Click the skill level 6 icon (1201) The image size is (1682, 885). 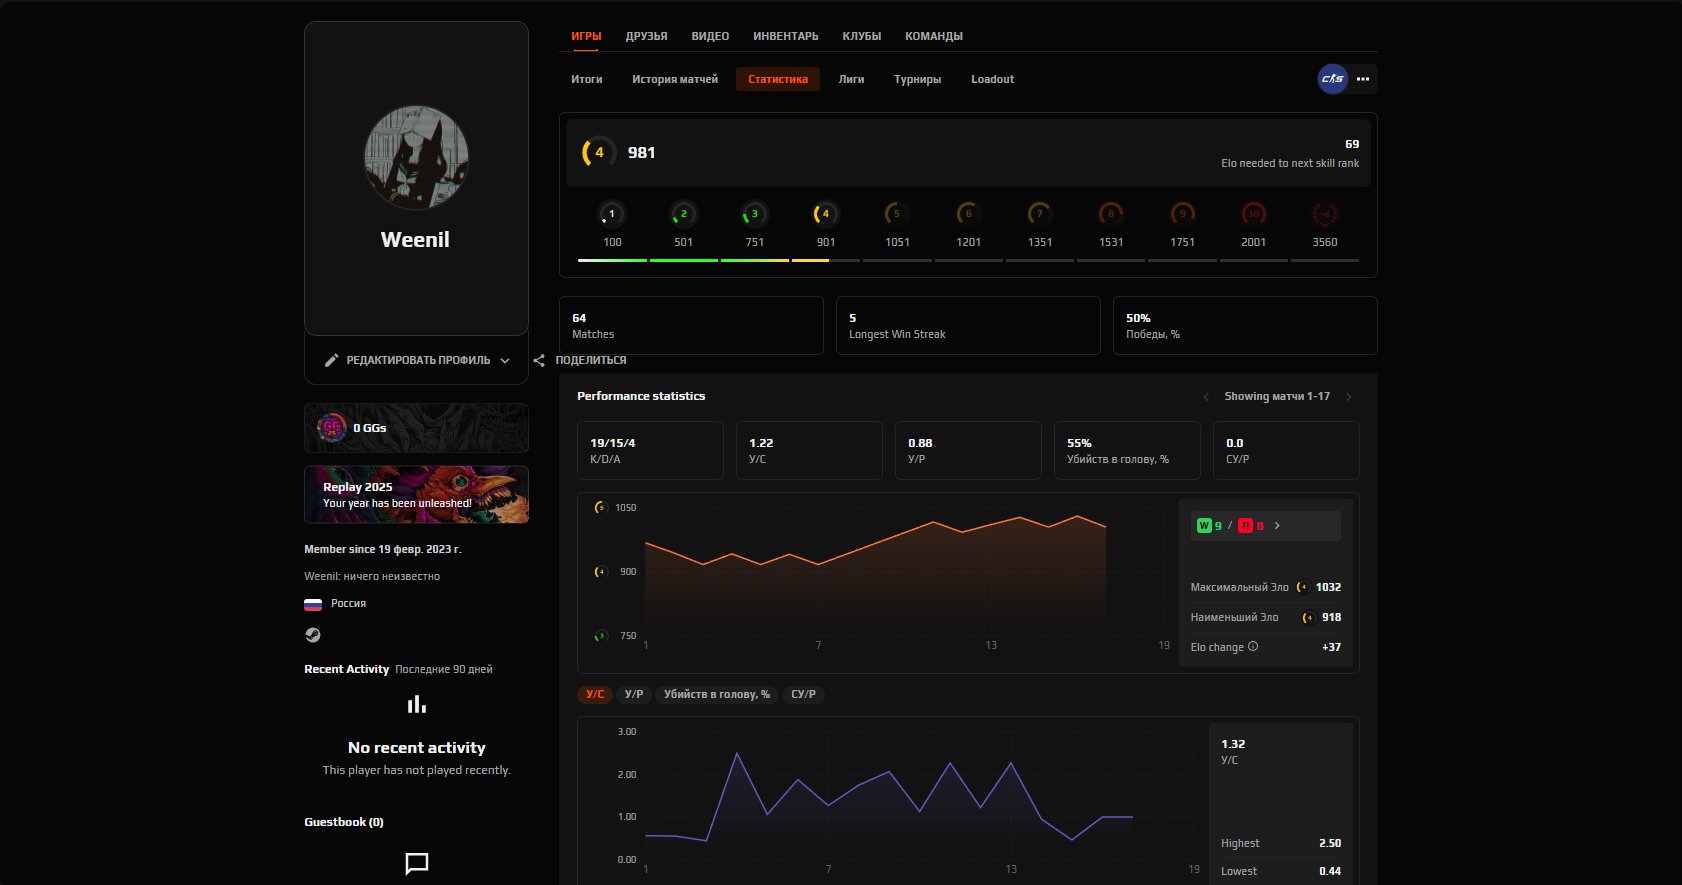click(968, 214)
